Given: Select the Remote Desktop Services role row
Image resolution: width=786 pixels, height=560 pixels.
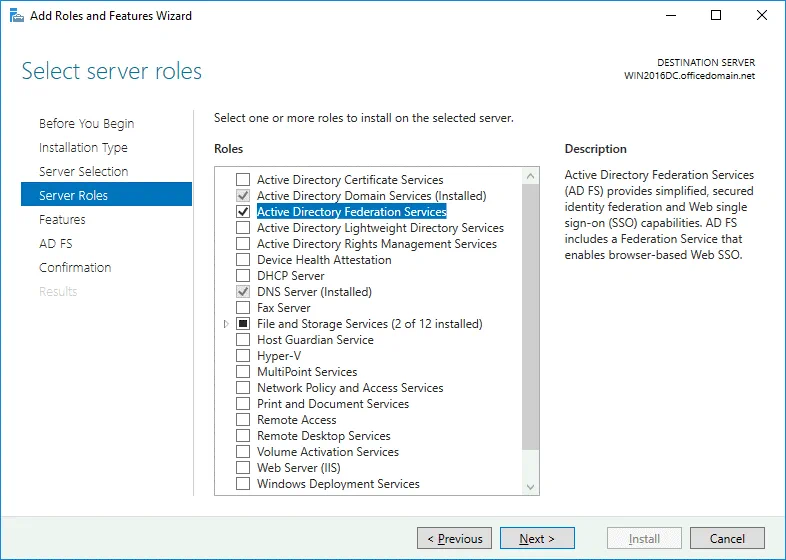Looking at the screenshot, I should pyautogui.click(x=323, y=436).
